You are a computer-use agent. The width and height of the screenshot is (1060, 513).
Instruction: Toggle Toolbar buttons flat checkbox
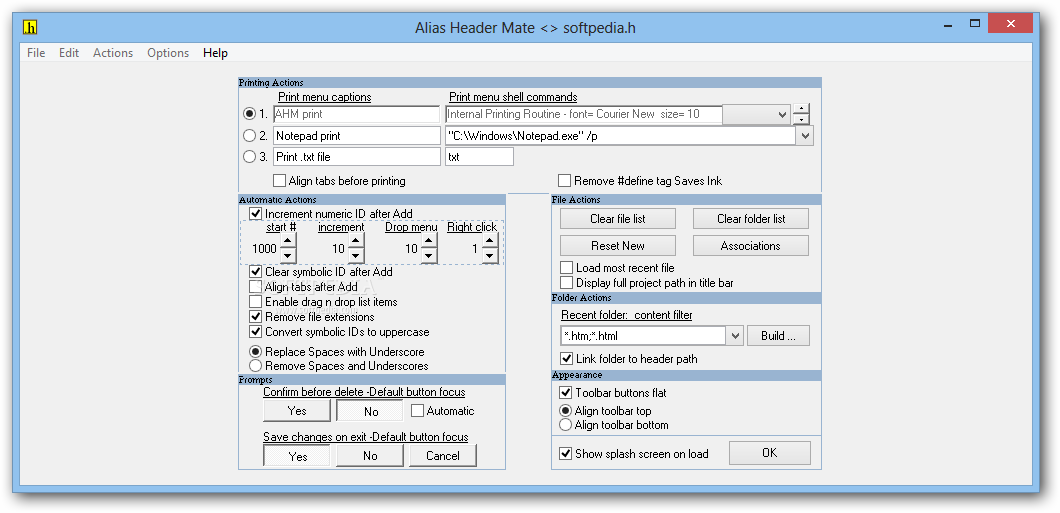pos(565,393)
